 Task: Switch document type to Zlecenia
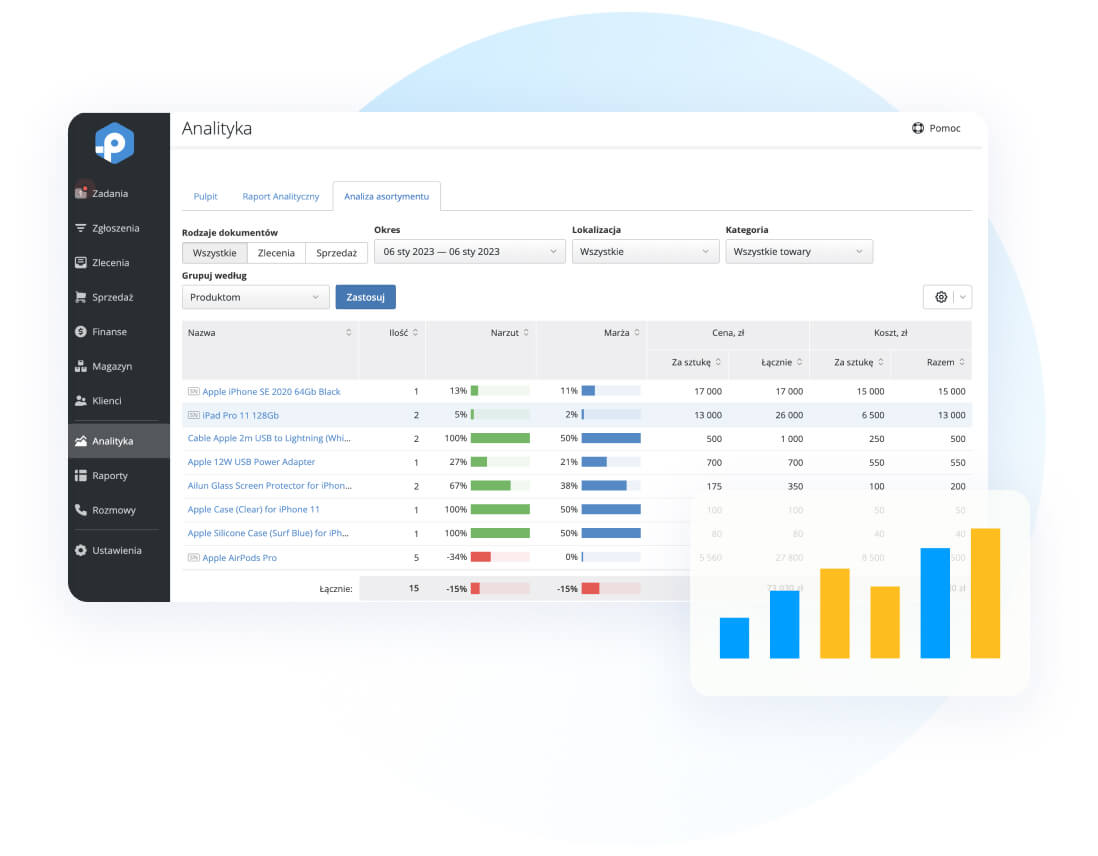point(276,253)
